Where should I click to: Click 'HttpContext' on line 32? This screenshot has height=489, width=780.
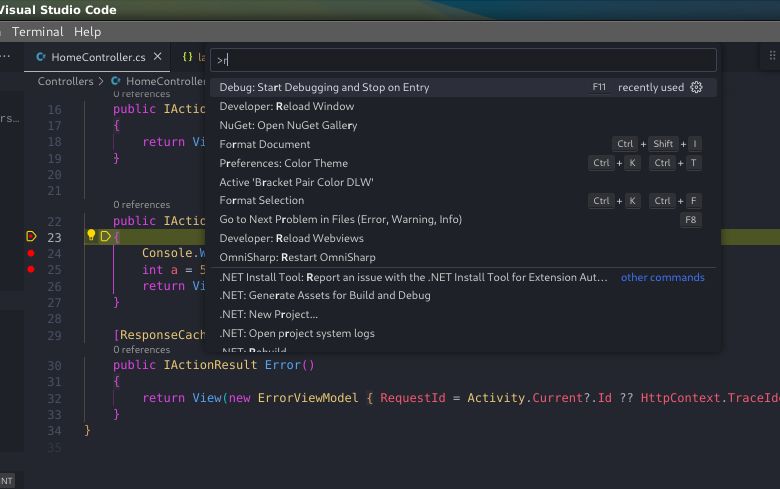[x=680, y=398]
